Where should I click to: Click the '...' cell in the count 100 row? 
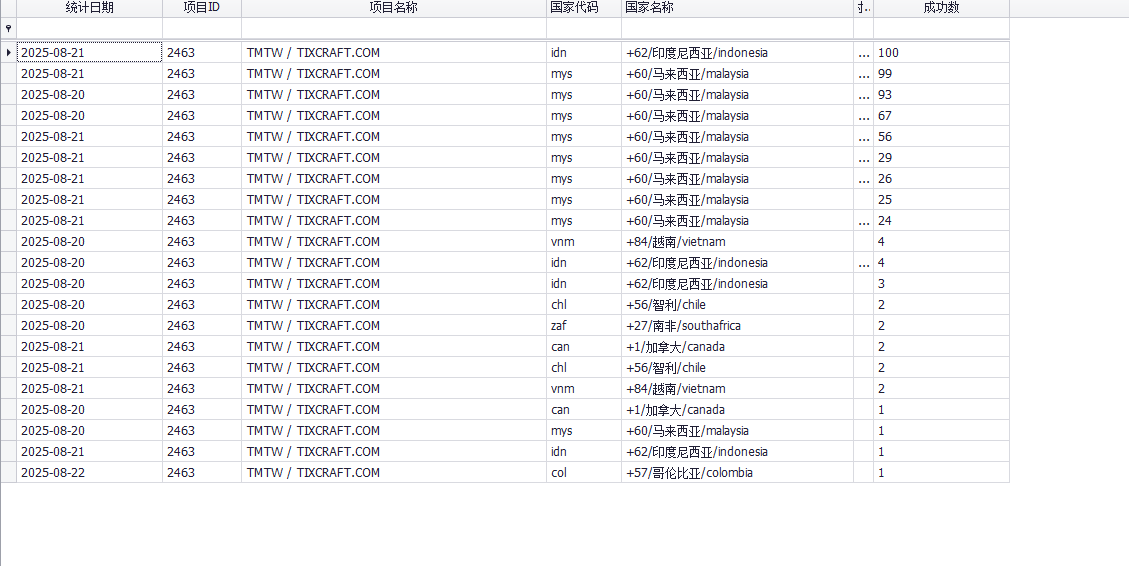pyautogui.click(x=863, y=53)
